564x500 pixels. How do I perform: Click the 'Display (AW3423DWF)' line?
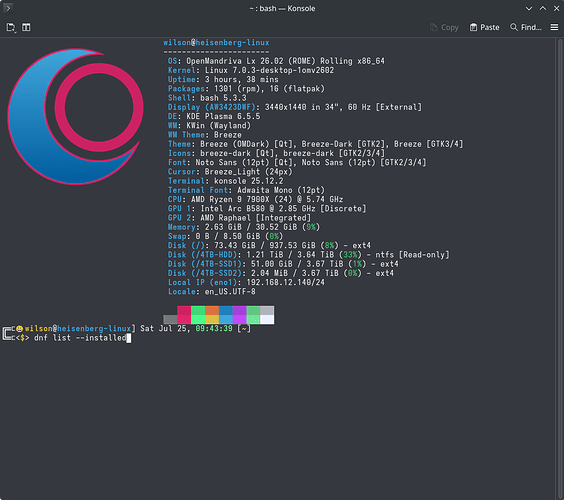295,107
